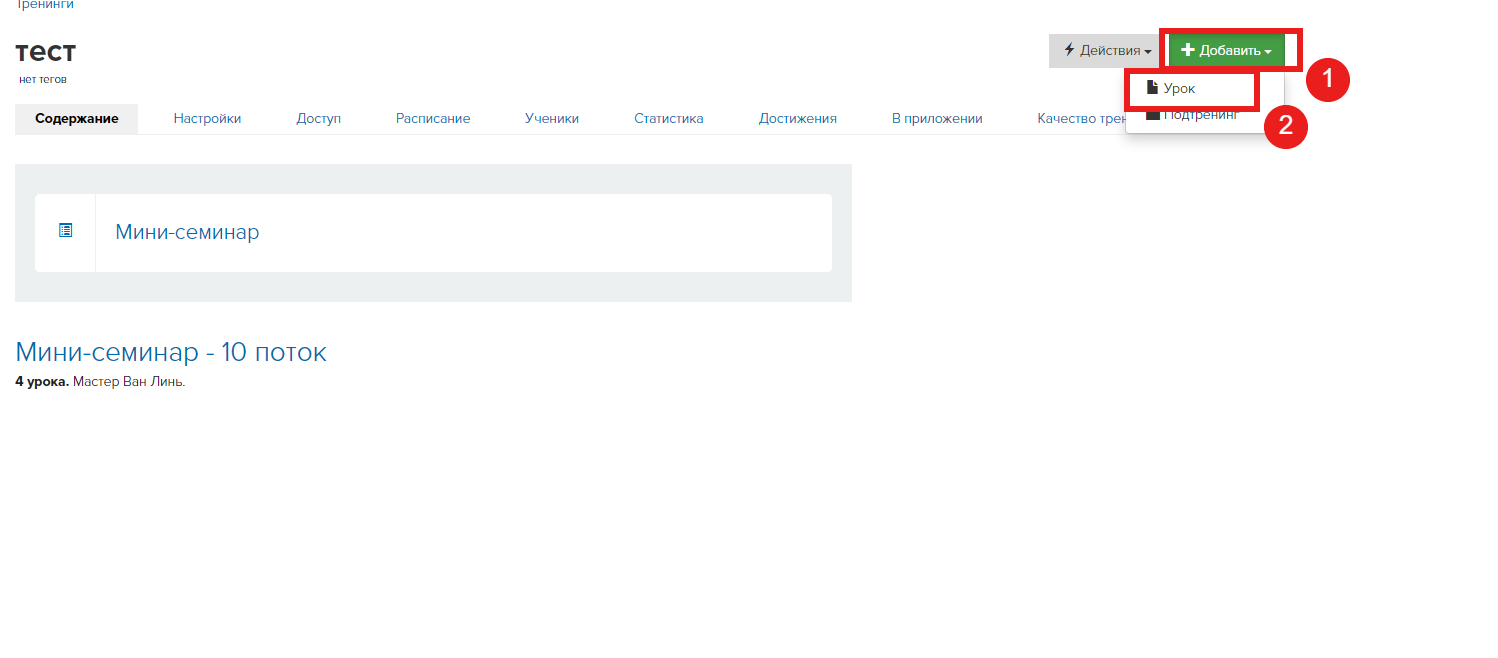
Task: Click the caret arrow on Добавить button
Action: coord(1267,52)
